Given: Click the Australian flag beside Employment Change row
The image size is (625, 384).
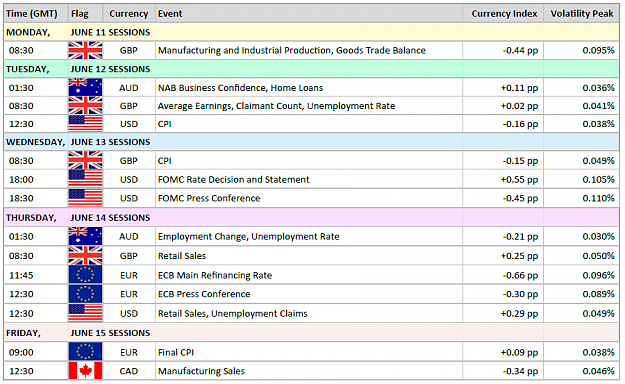Looking at the screenshot, I should (85, 236).
